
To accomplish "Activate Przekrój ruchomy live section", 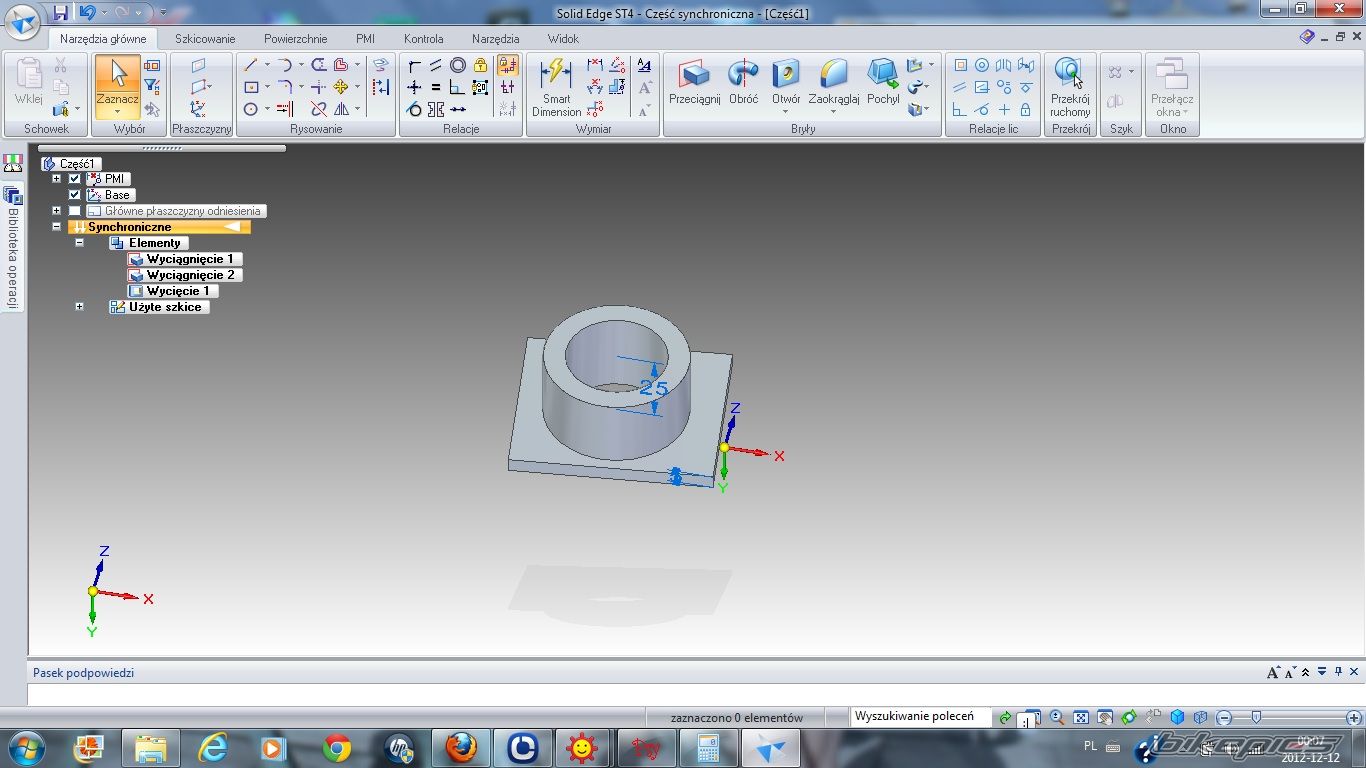I will coord(1070,86).
